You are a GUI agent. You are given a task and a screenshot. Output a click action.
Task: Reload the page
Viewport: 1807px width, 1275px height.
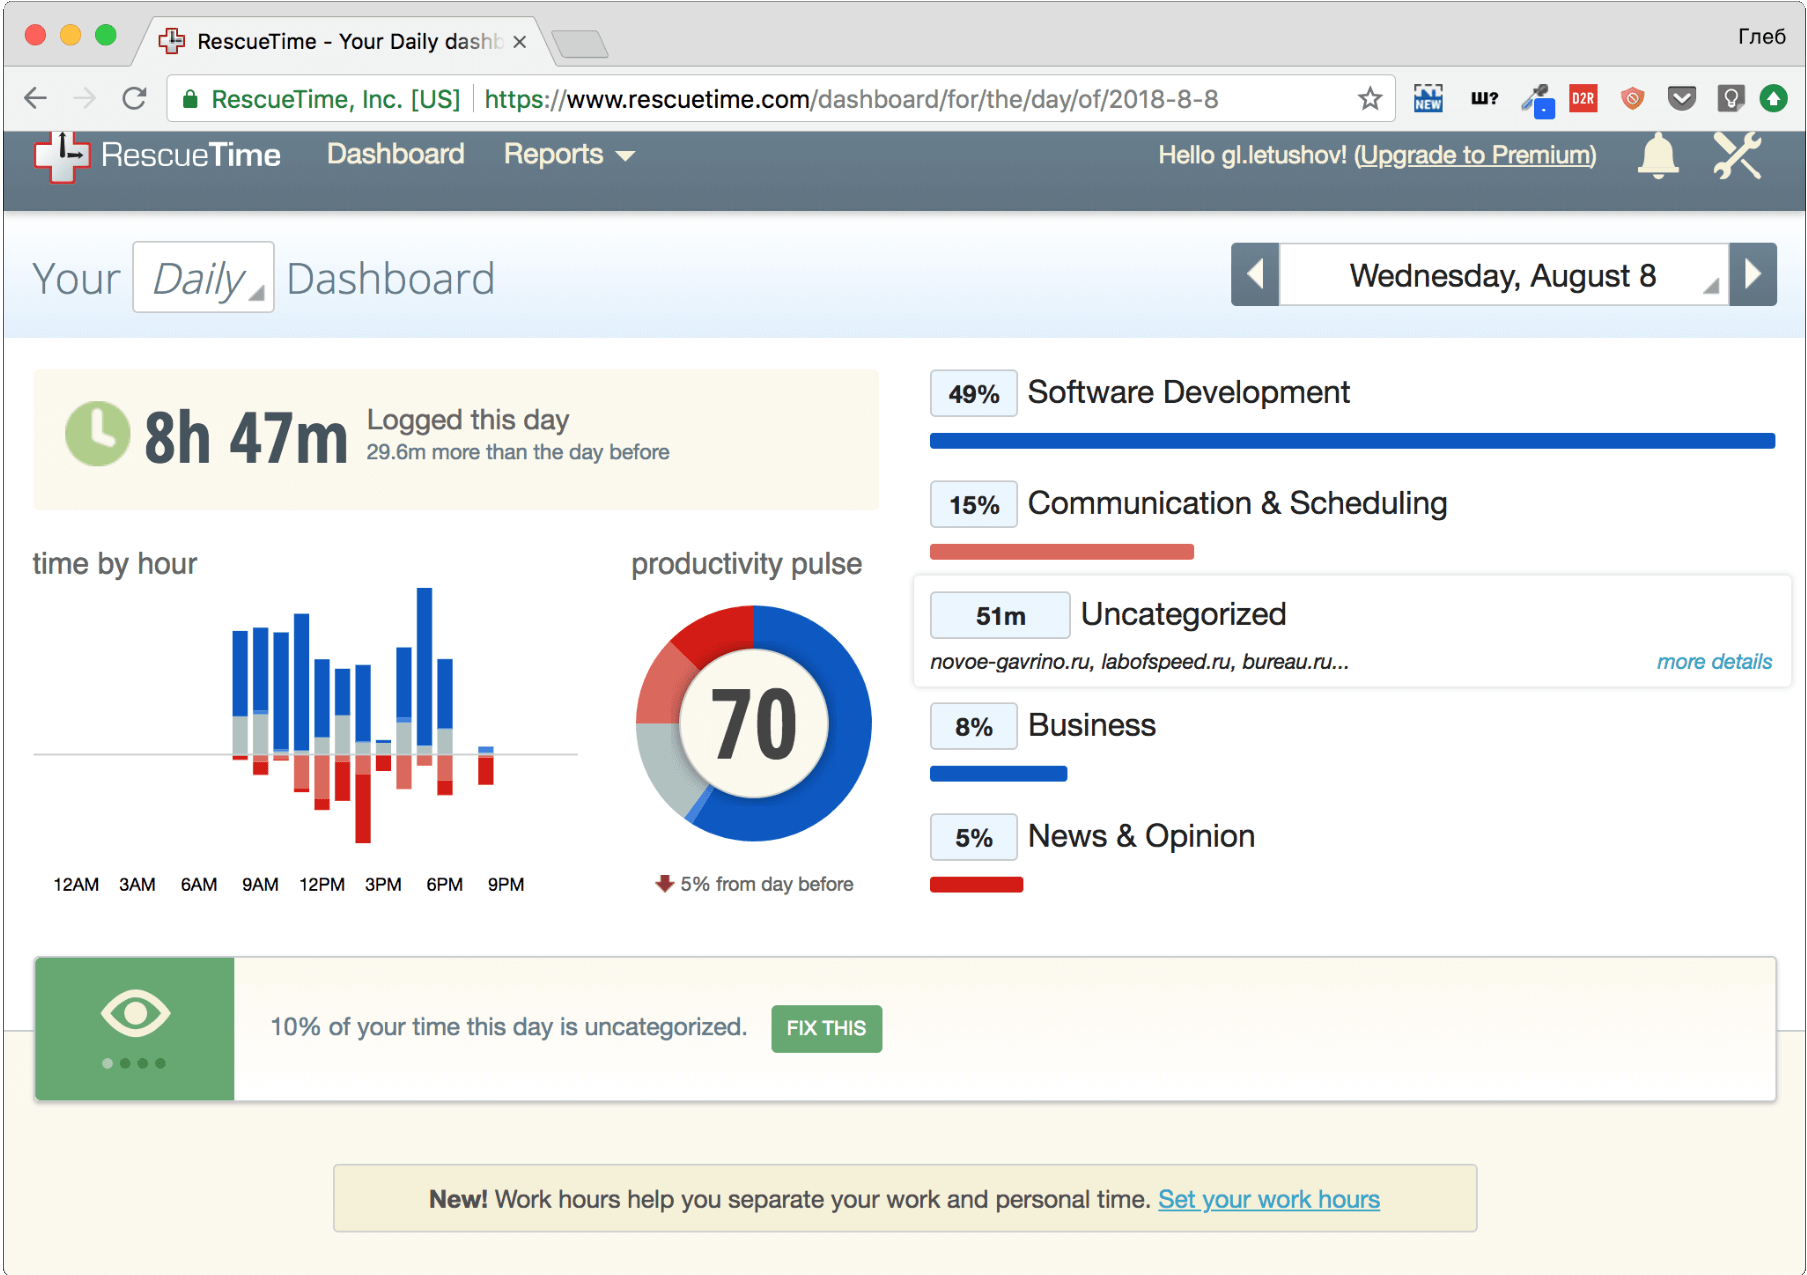134,98
